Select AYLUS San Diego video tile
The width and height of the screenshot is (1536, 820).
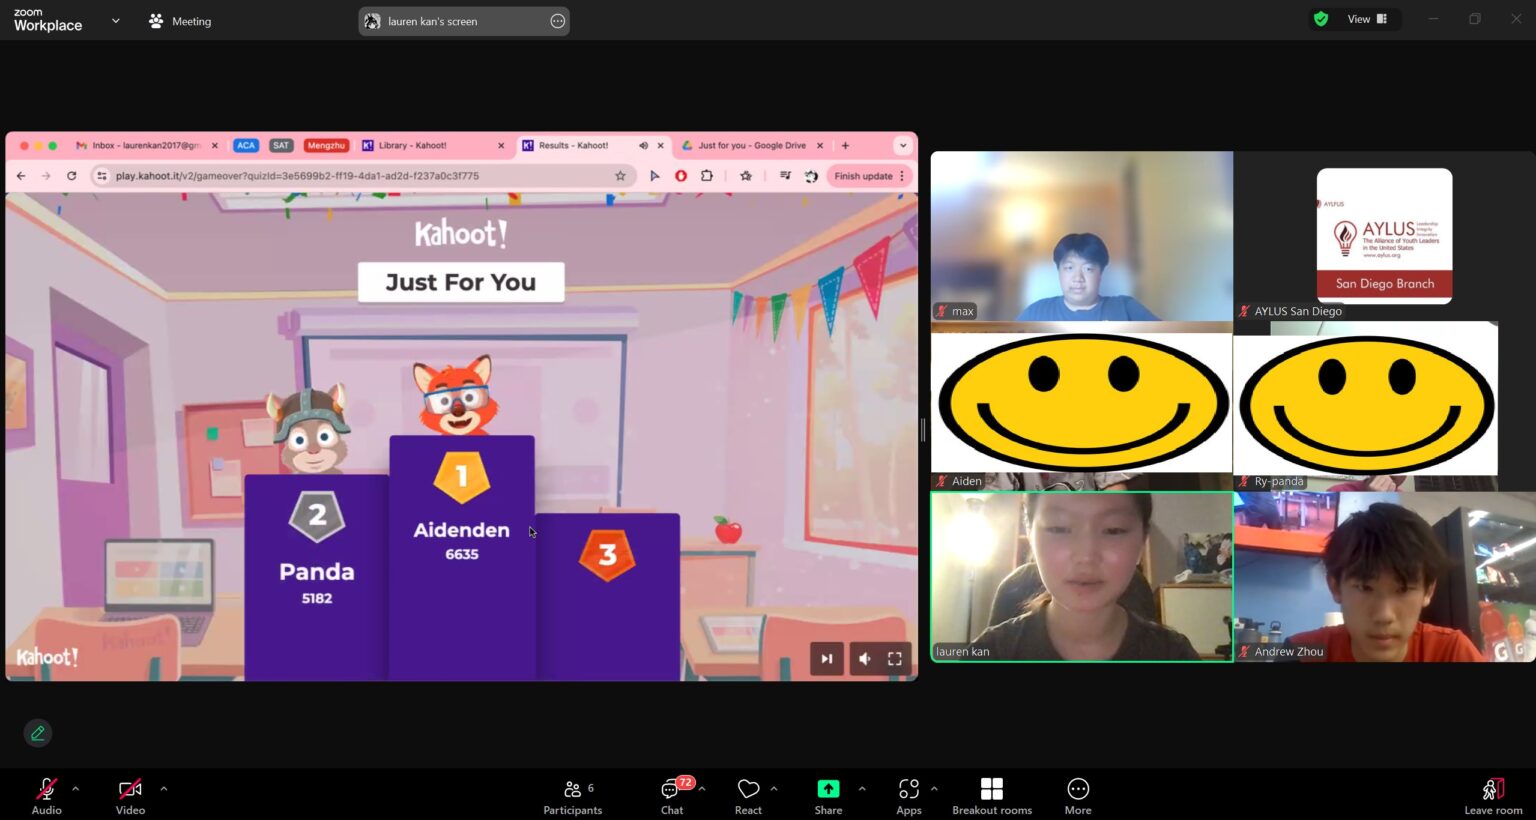point(1384,237)
